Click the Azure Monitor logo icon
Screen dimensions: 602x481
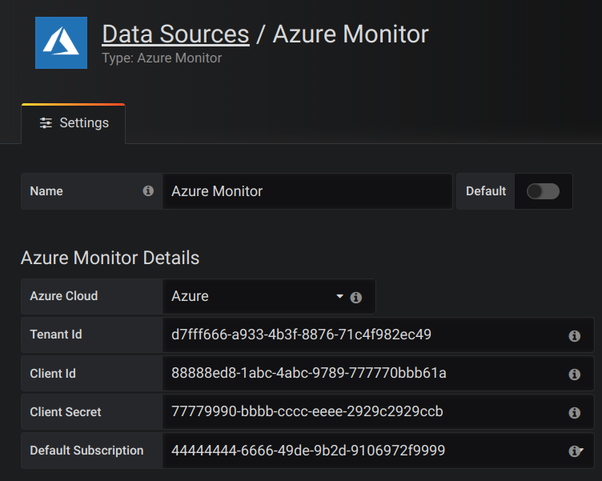tap(61, 43)
